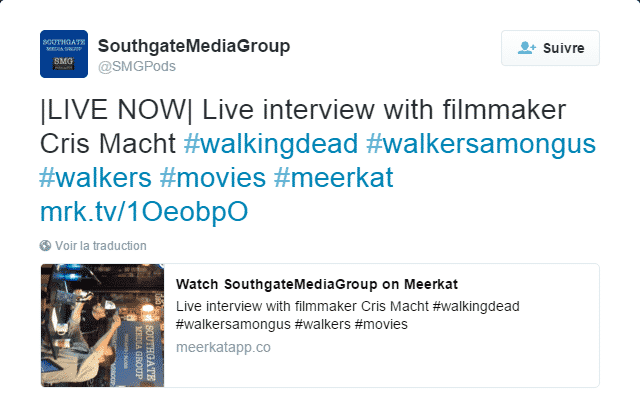Click the SouthgateMediaGroup profile avatar
This screenshot has width=640, height=403.
coord(64,54)
